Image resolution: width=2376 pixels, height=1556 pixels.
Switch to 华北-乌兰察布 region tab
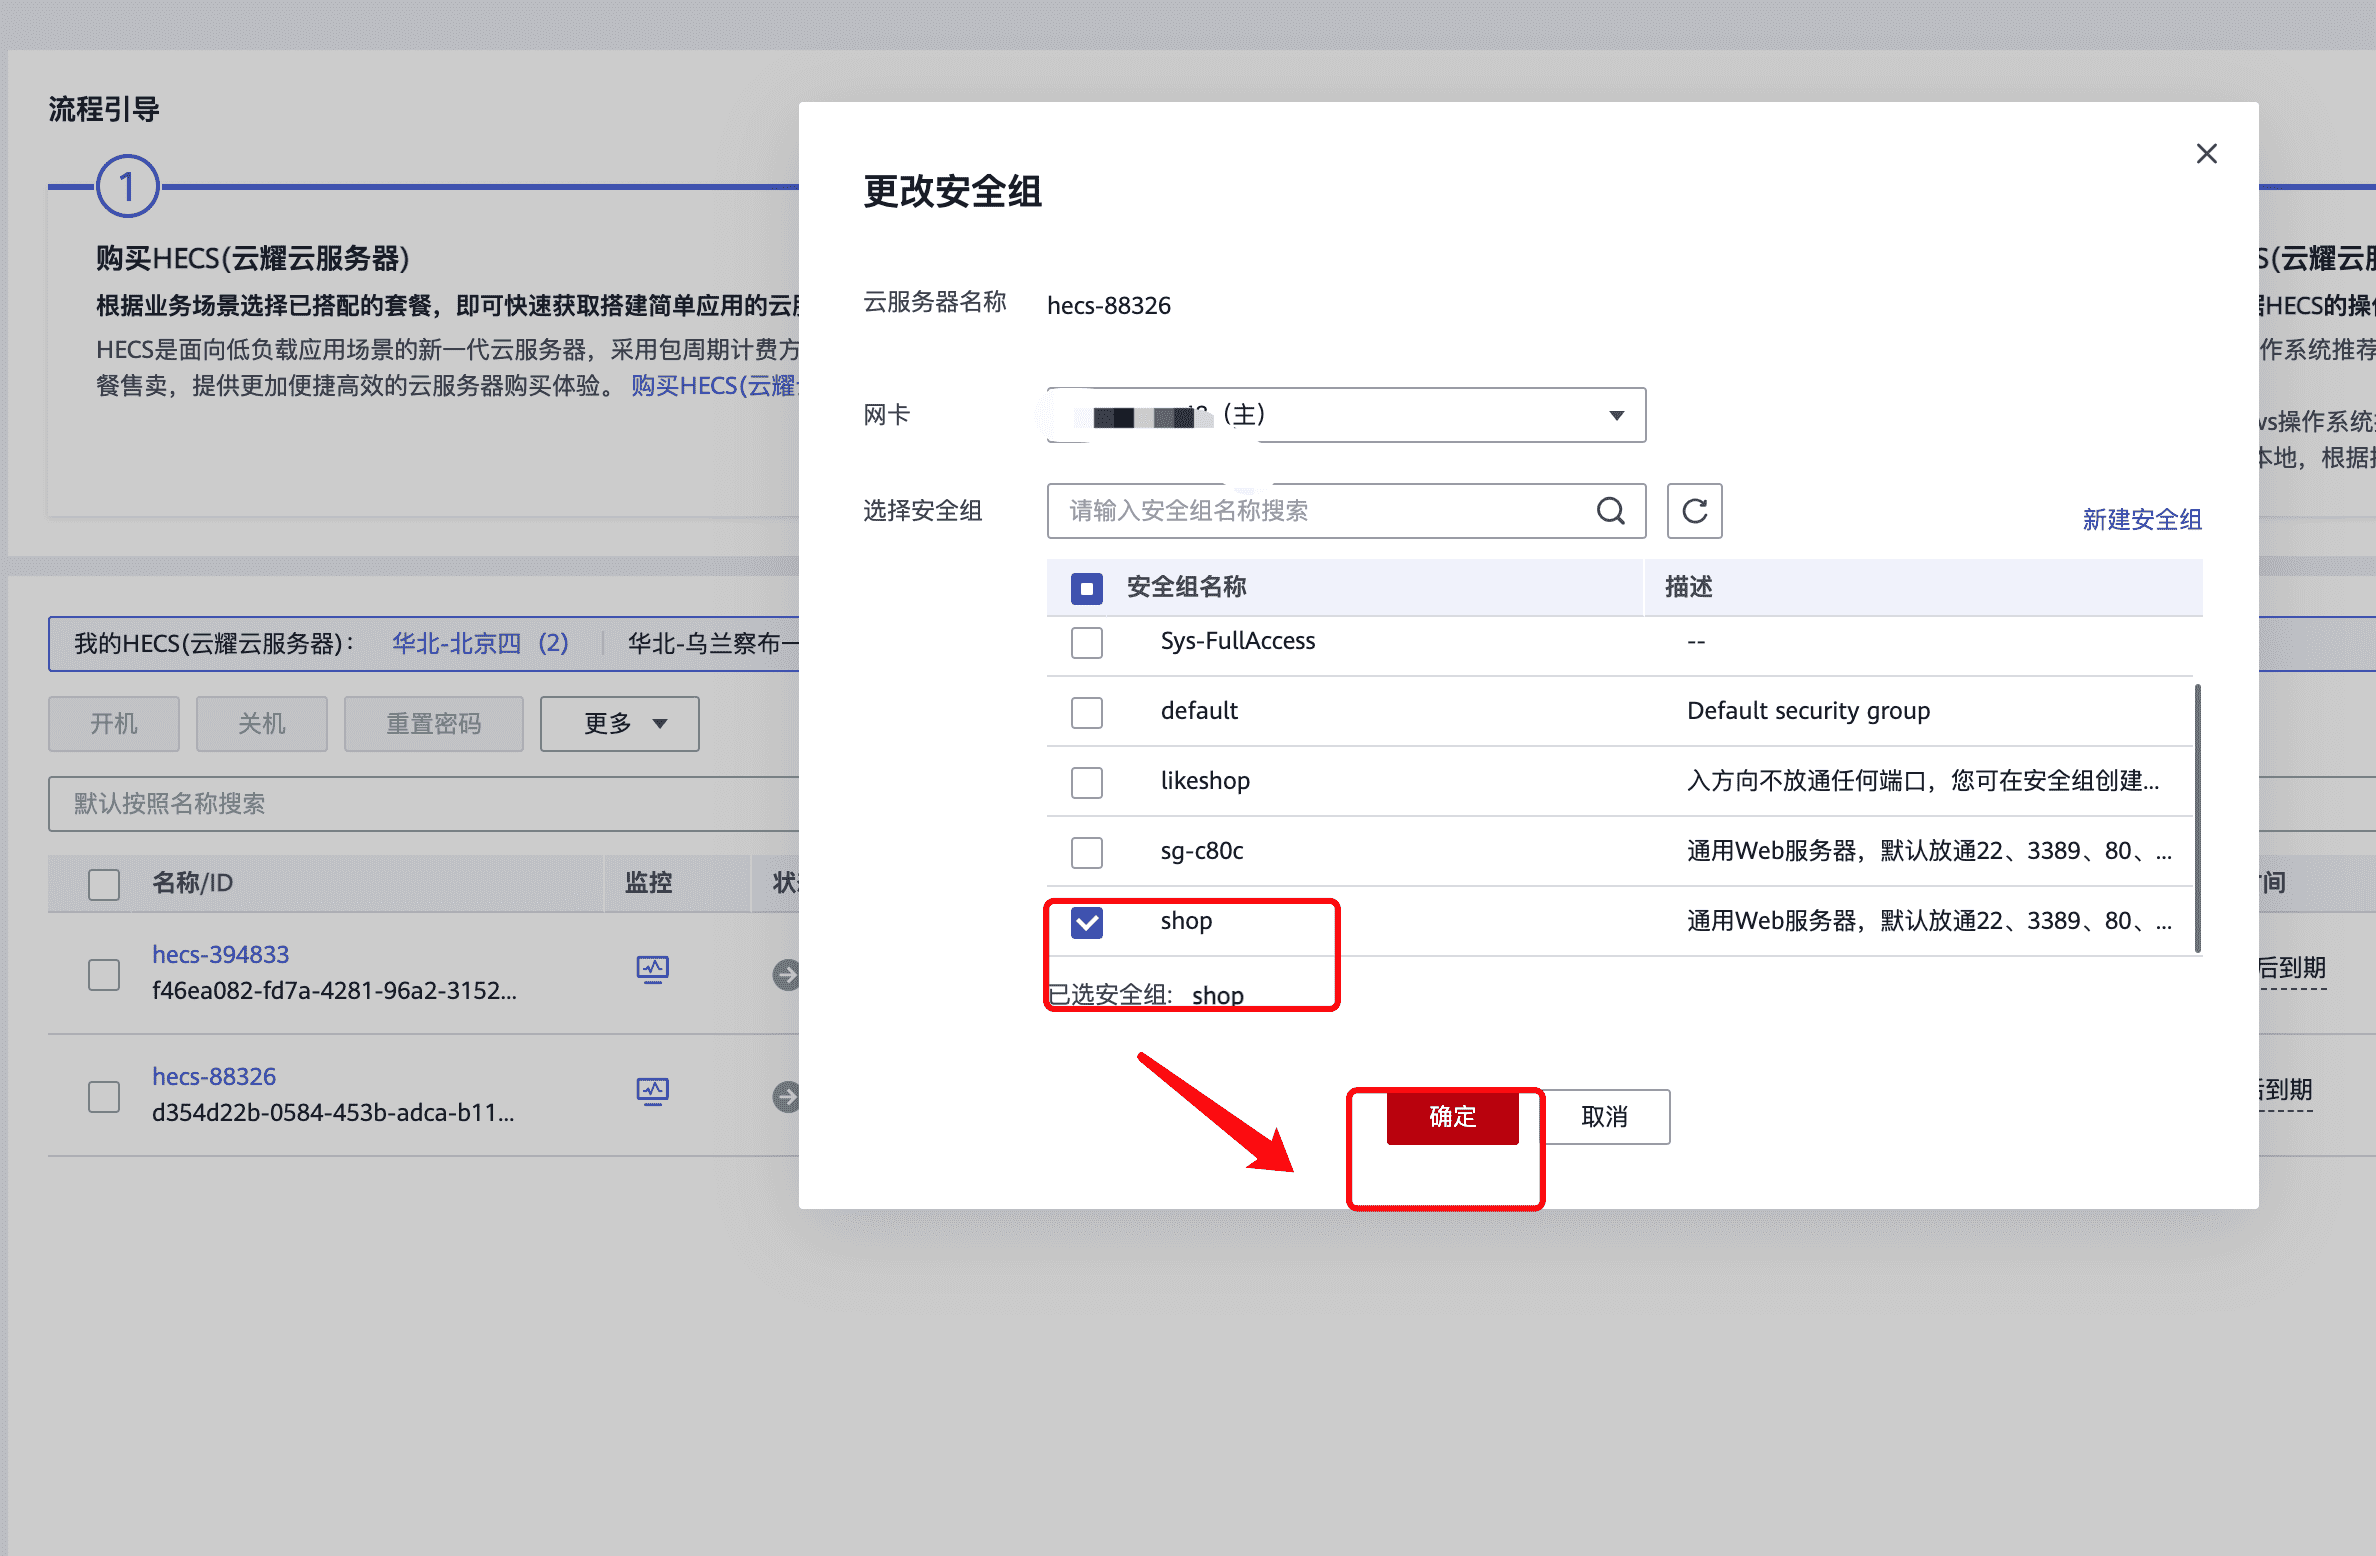click(x=712, y=643)
